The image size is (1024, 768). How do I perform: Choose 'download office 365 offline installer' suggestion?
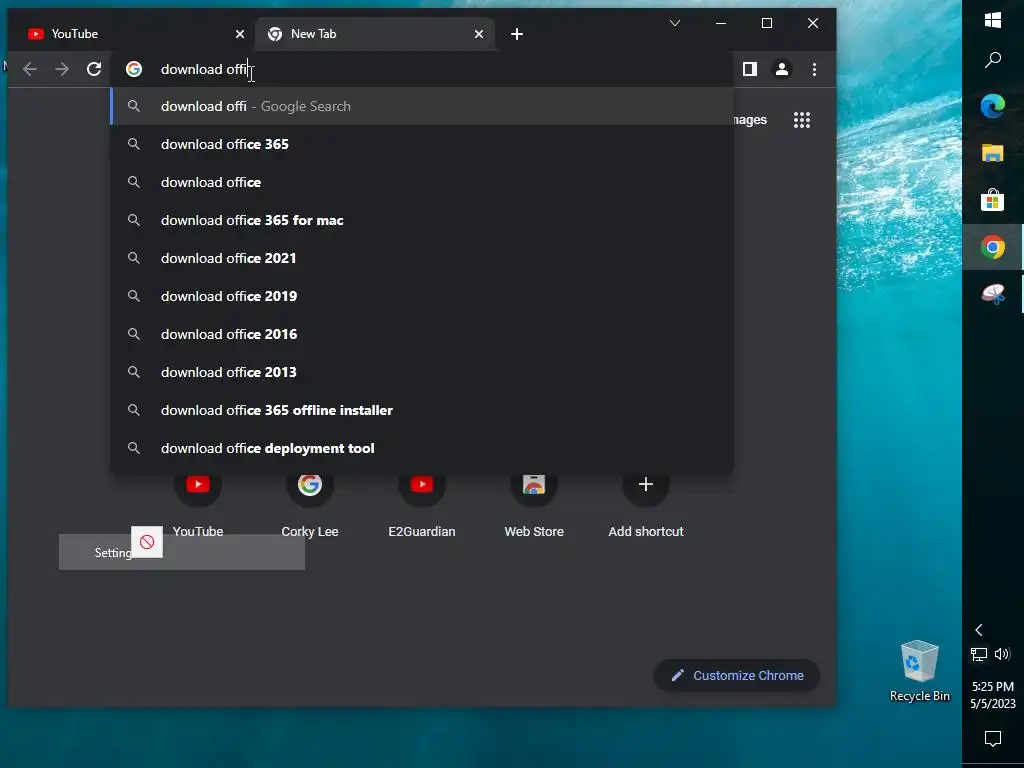click(x=422, y=410)
